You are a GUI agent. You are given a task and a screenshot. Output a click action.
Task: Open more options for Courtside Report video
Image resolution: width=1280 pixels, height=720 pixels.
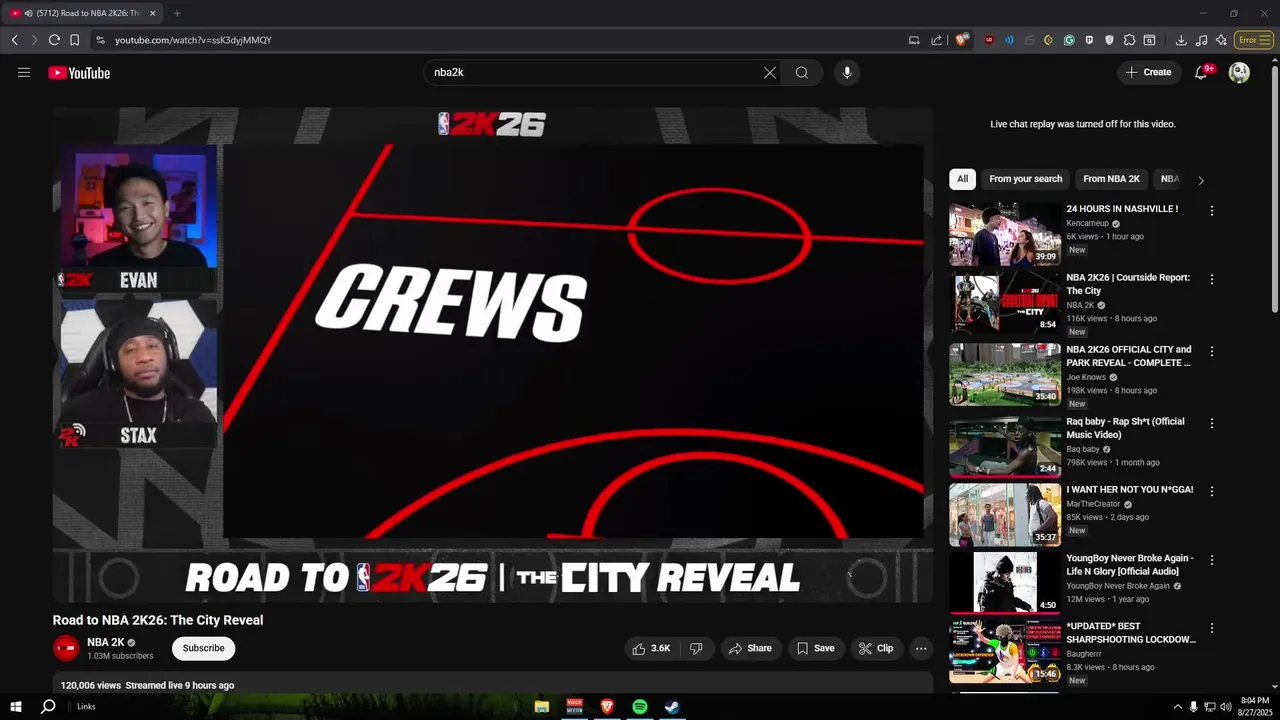pyautogui.click(x=1212, y=279)
